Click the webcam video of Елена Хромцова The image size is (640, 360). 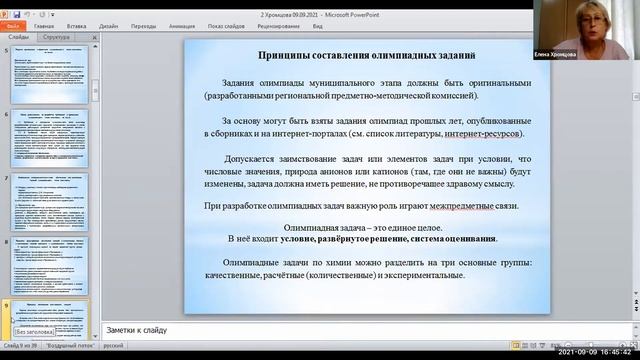586,30
